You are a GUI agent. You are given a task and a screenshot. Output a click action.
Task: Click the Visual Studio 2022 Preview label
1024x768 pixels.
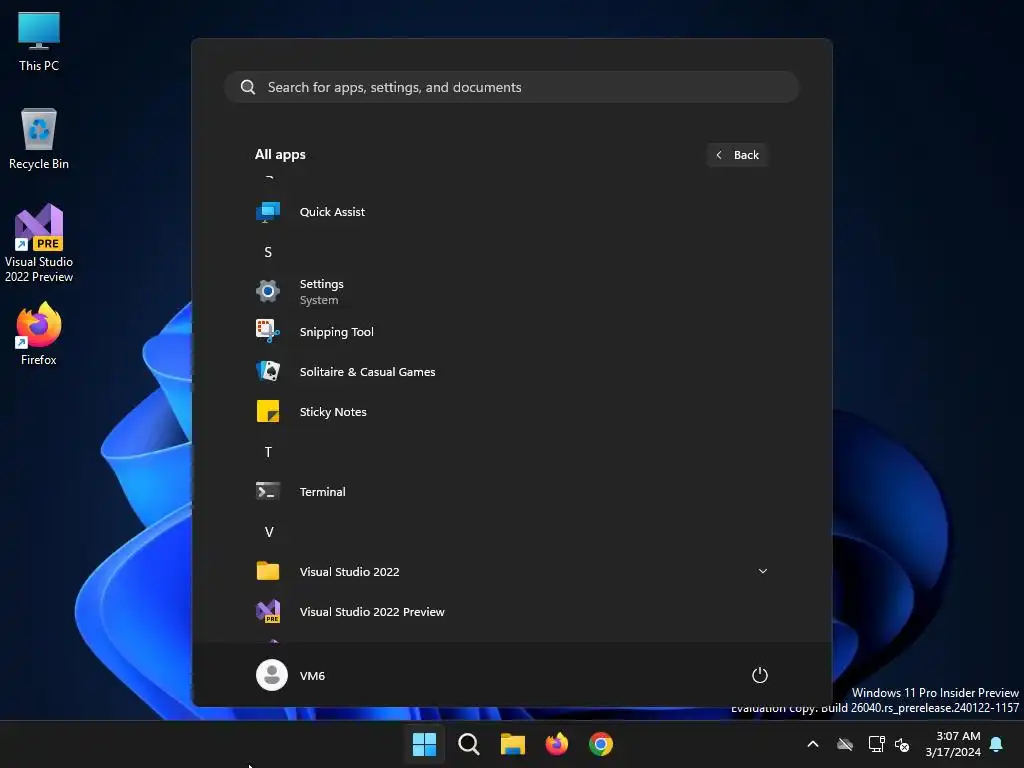[x=372, y=612]
